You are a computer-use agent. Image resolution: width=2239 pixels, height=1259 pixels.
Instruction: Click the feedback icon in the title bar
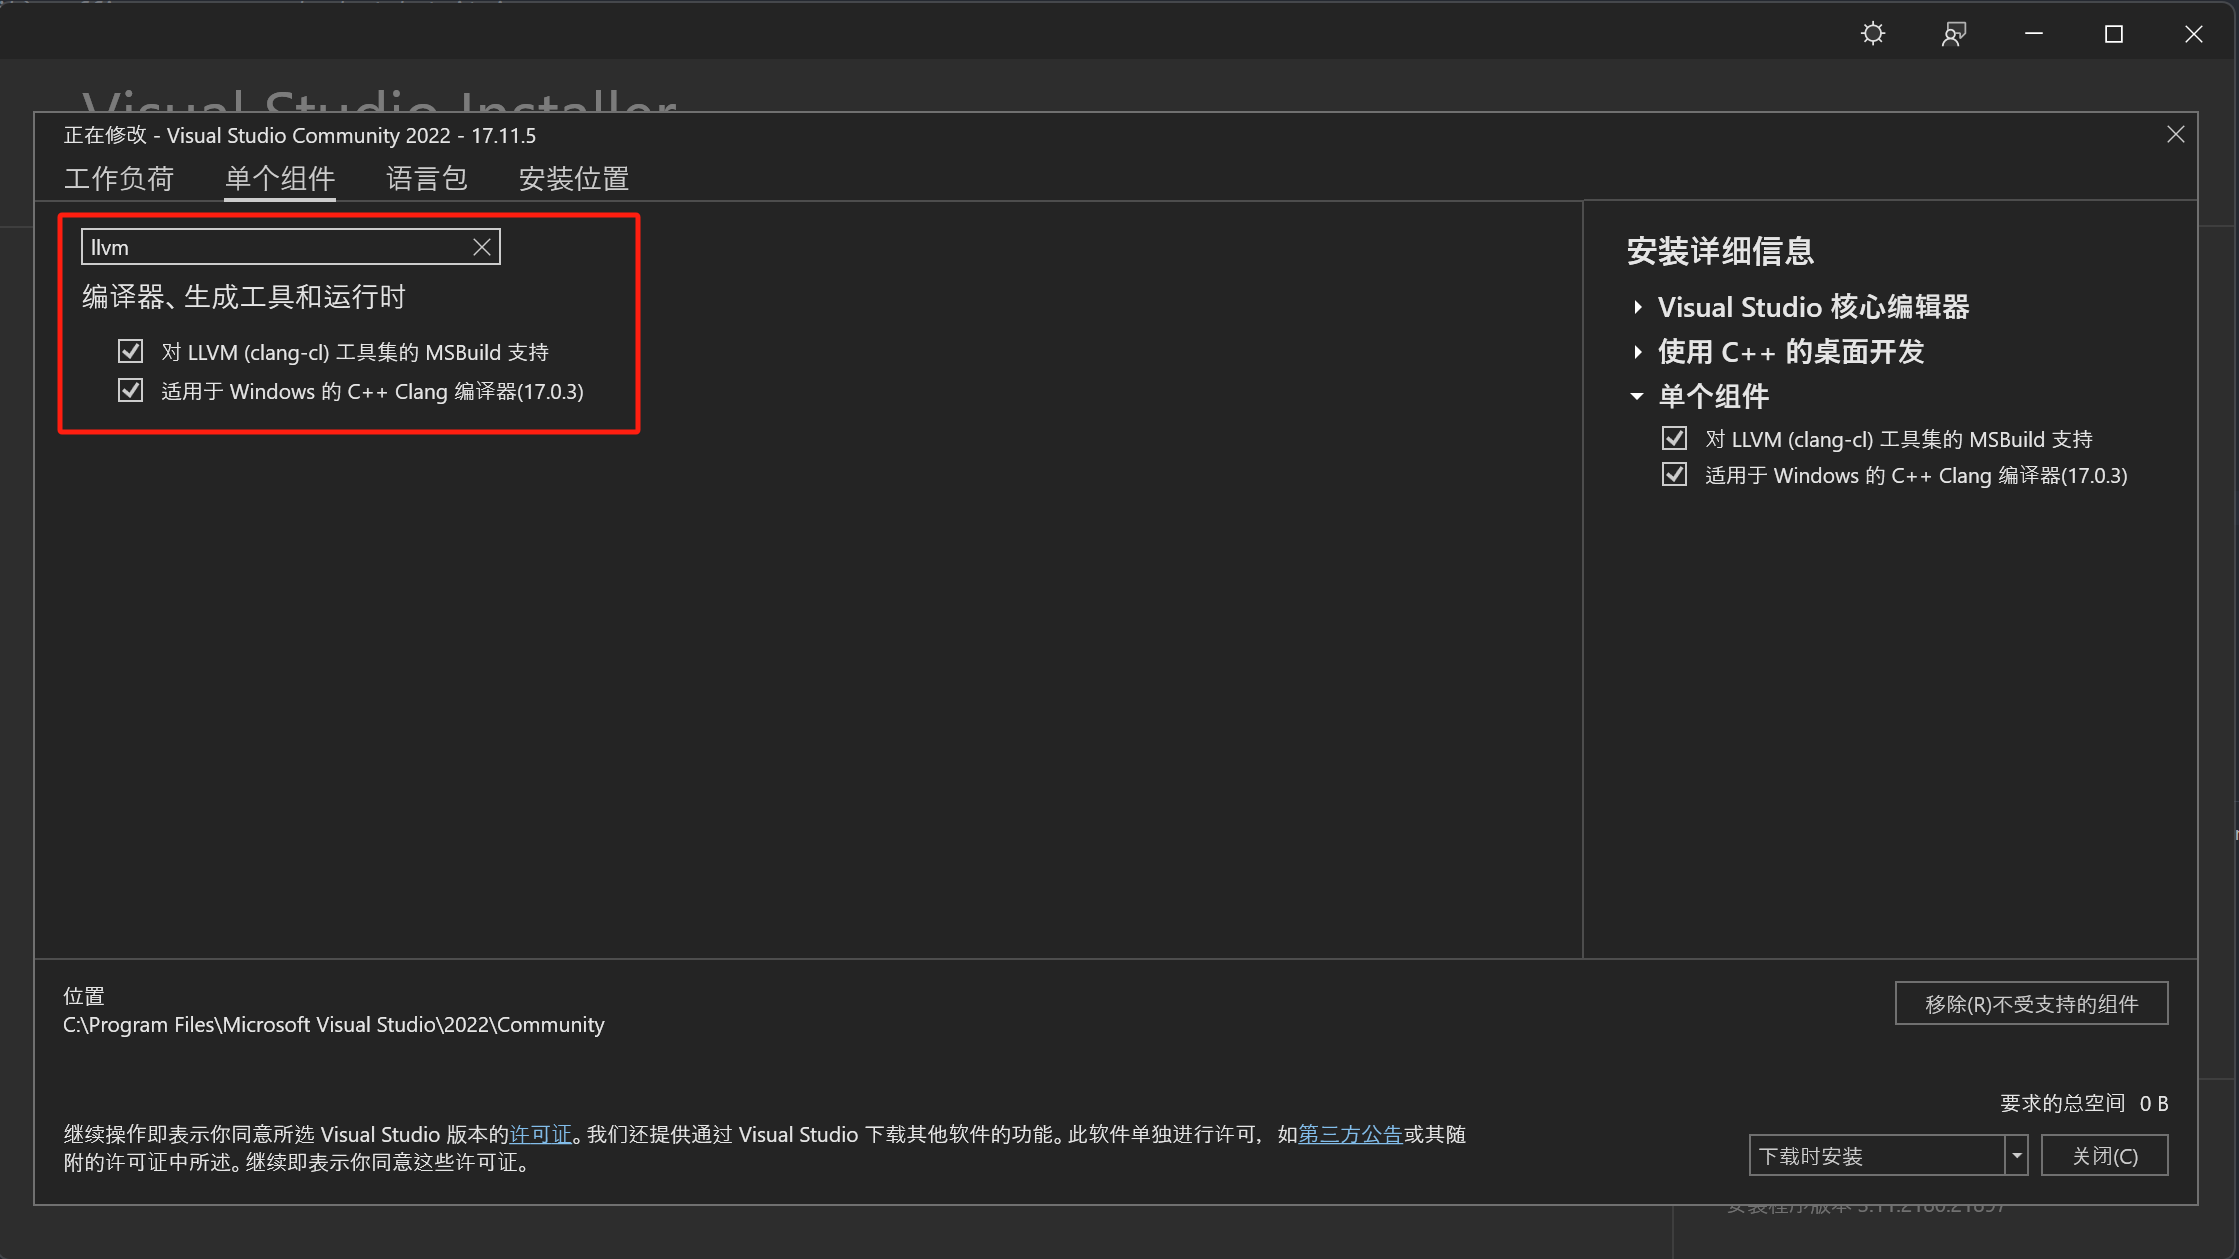pos(1952,33)
